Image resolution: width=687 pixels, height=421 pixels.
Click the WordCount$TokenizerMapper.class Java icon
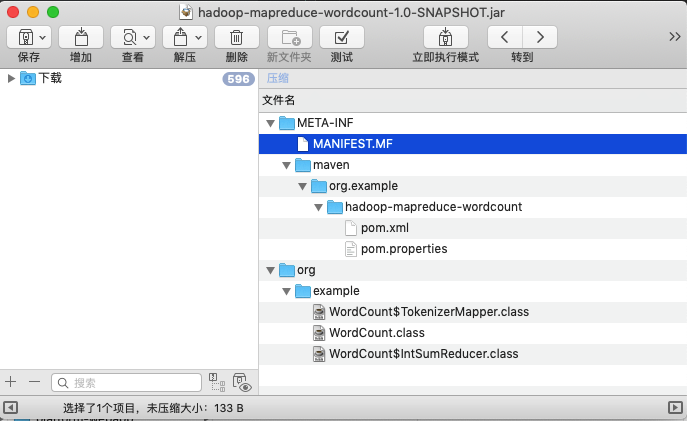[319, 312]
